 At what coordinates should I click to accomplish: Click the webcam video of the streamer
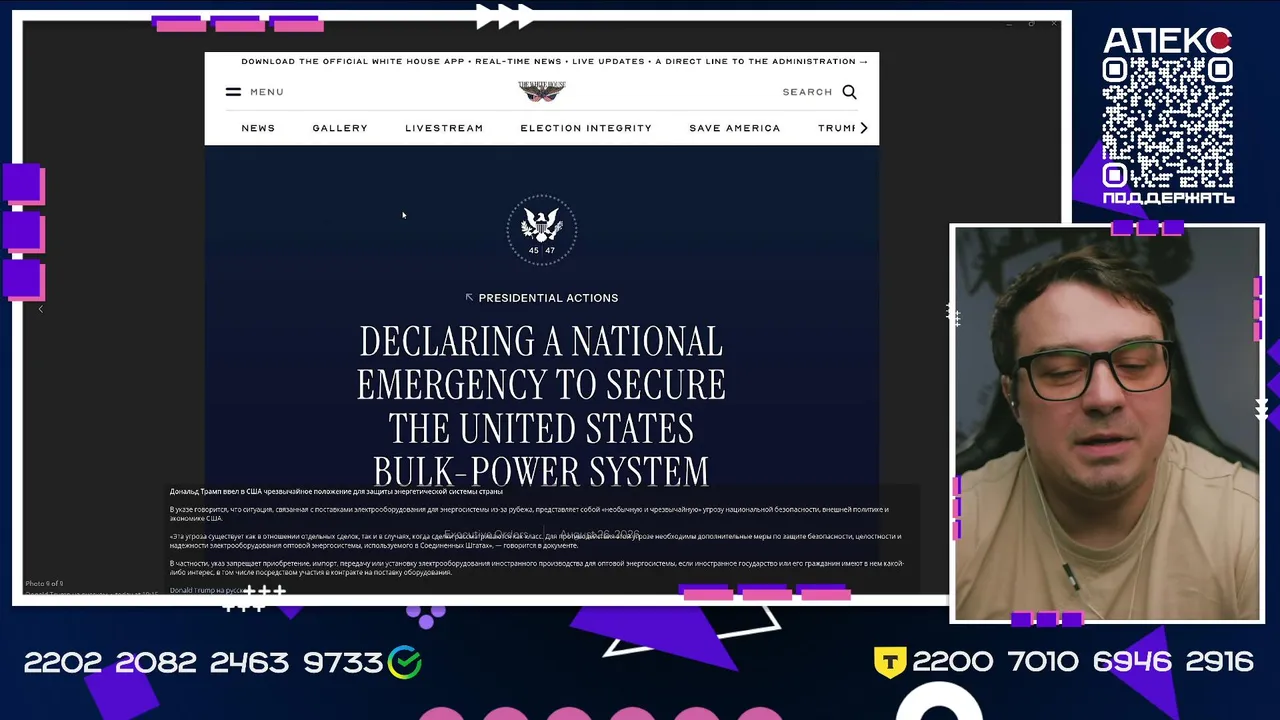pos(1107,424)
